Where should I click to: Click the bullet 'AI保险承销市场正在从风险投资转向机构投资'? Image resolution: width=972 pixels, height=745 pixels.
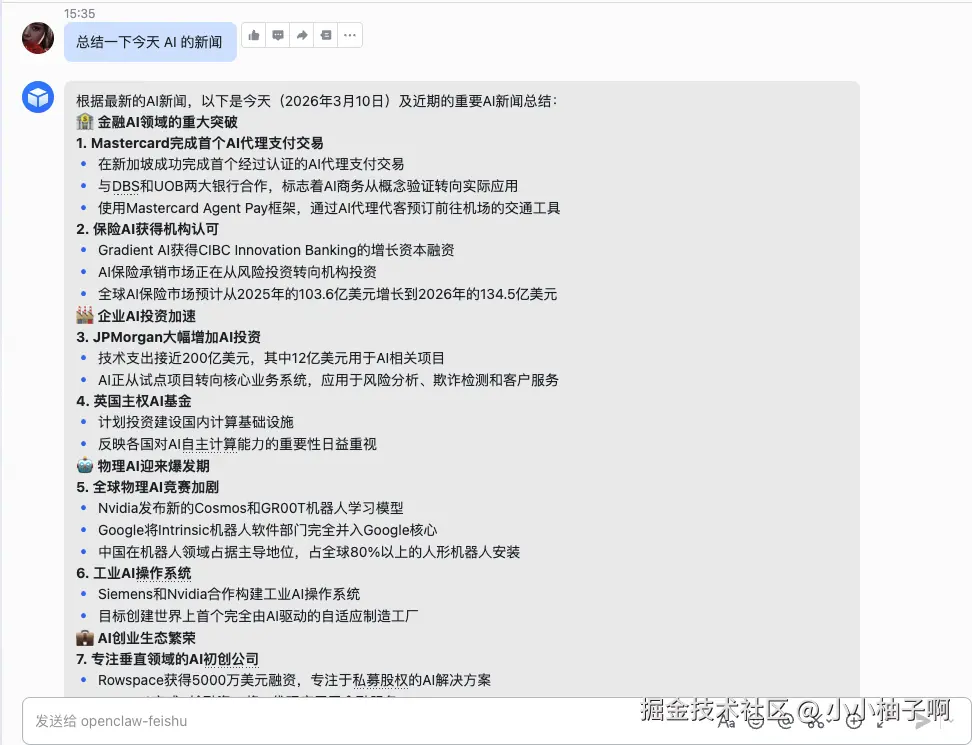coord(237,272)
